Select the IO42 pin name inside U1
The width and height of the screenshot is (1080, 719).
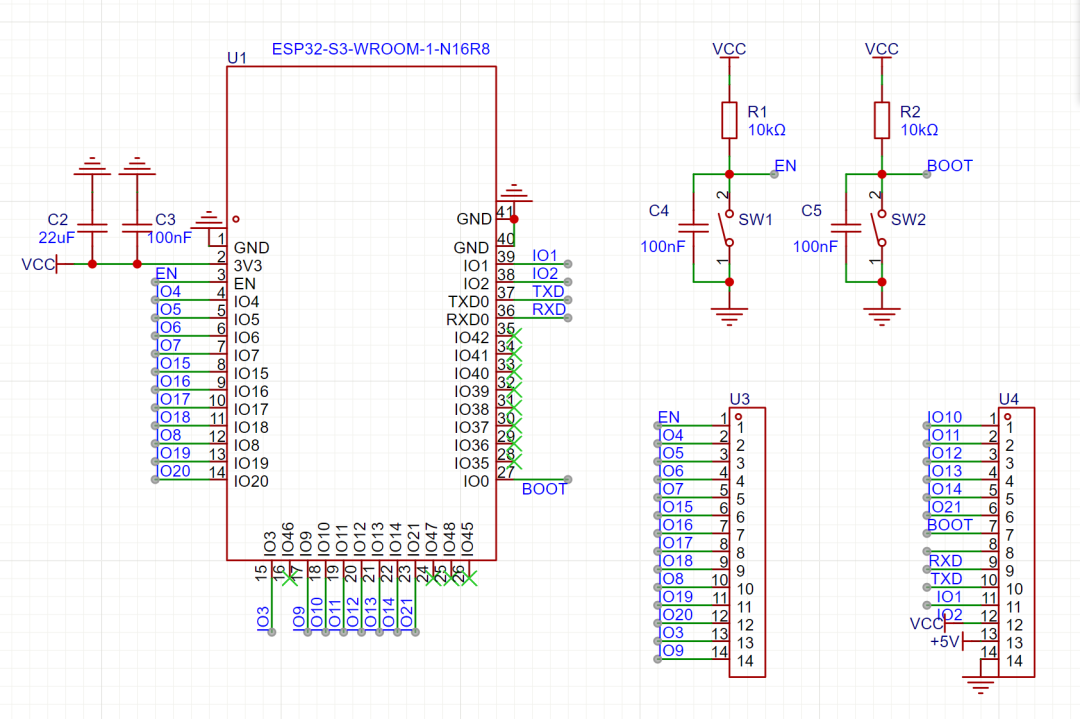tap(472, 337)
